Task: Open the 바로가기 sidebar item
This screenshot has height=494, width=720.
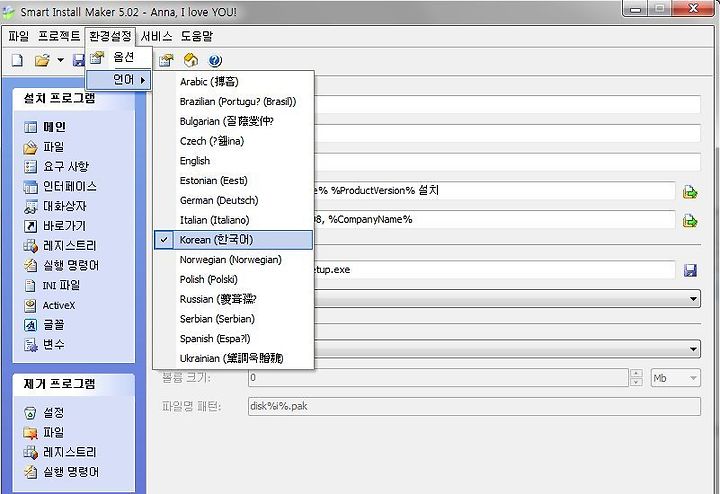Action: (54, 226)
